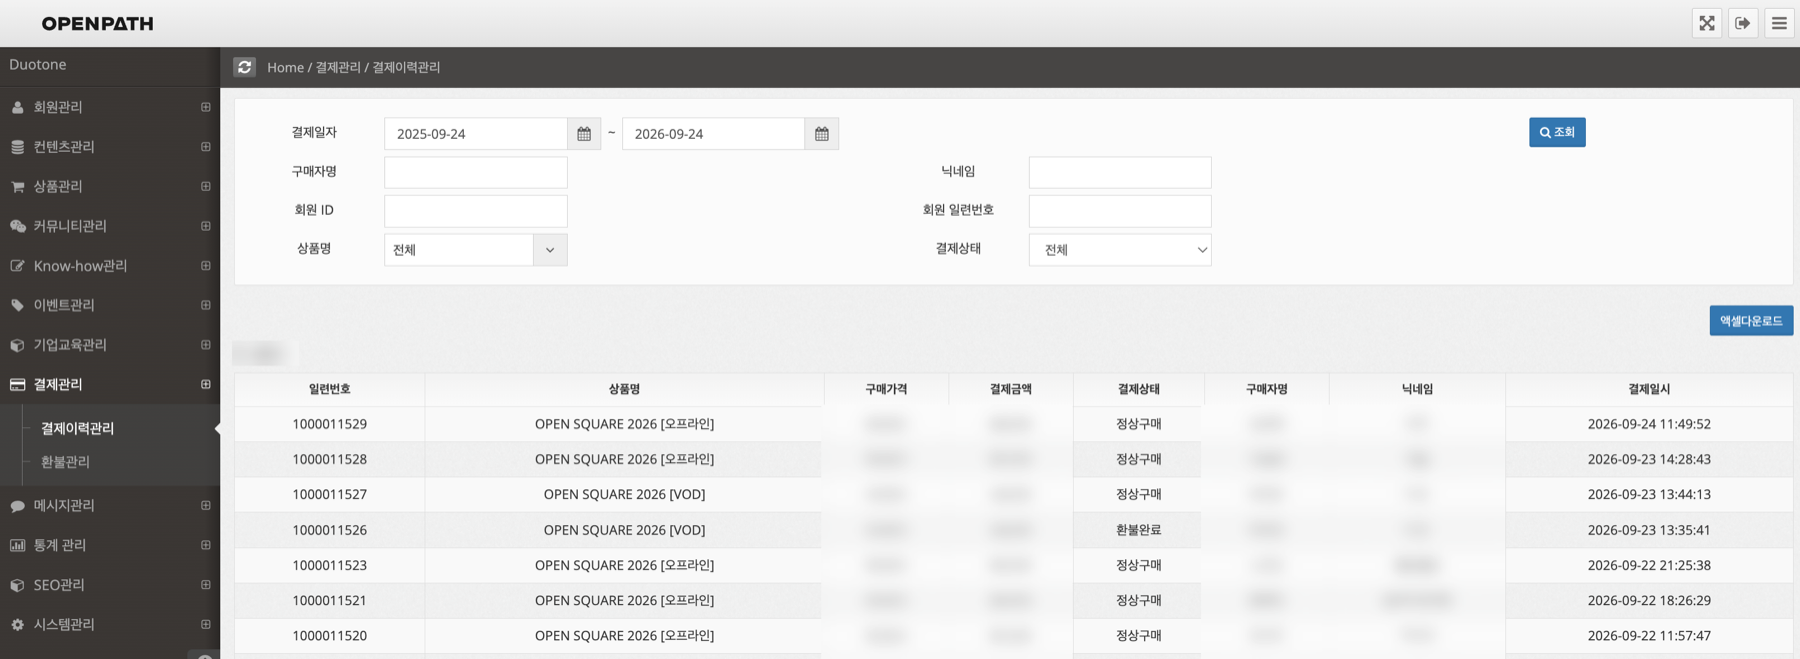The height and width of the screenshot is (659, 1800).
Task: Expand the 컨텐츠관리 plus toggle
Action: (206, 147)
